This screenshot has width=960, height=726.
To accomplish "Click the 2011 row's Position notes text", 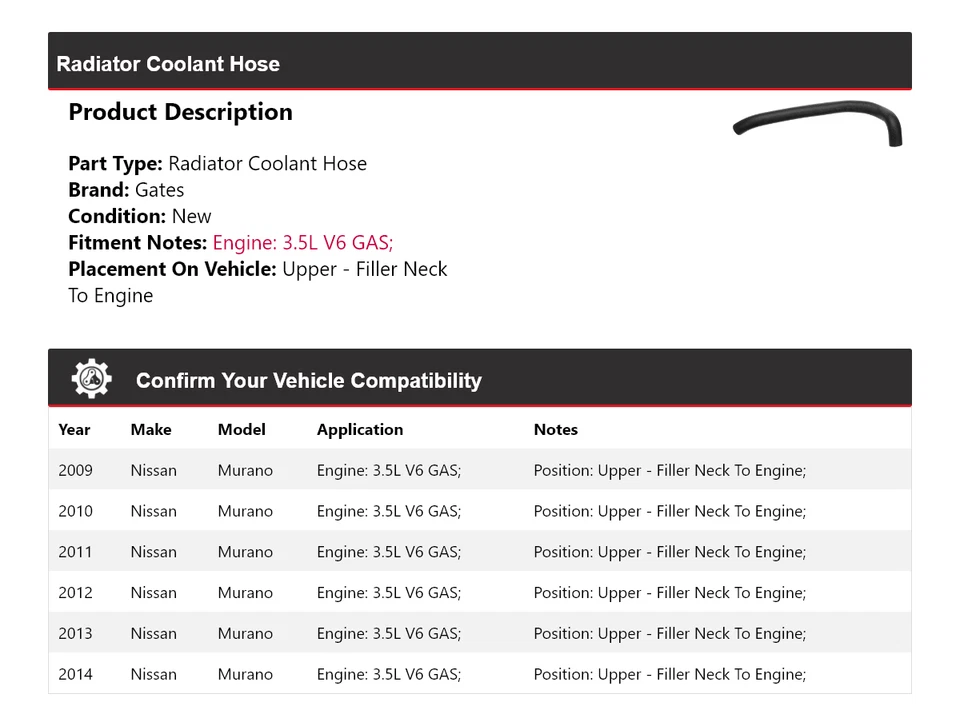I will [669, 552].
